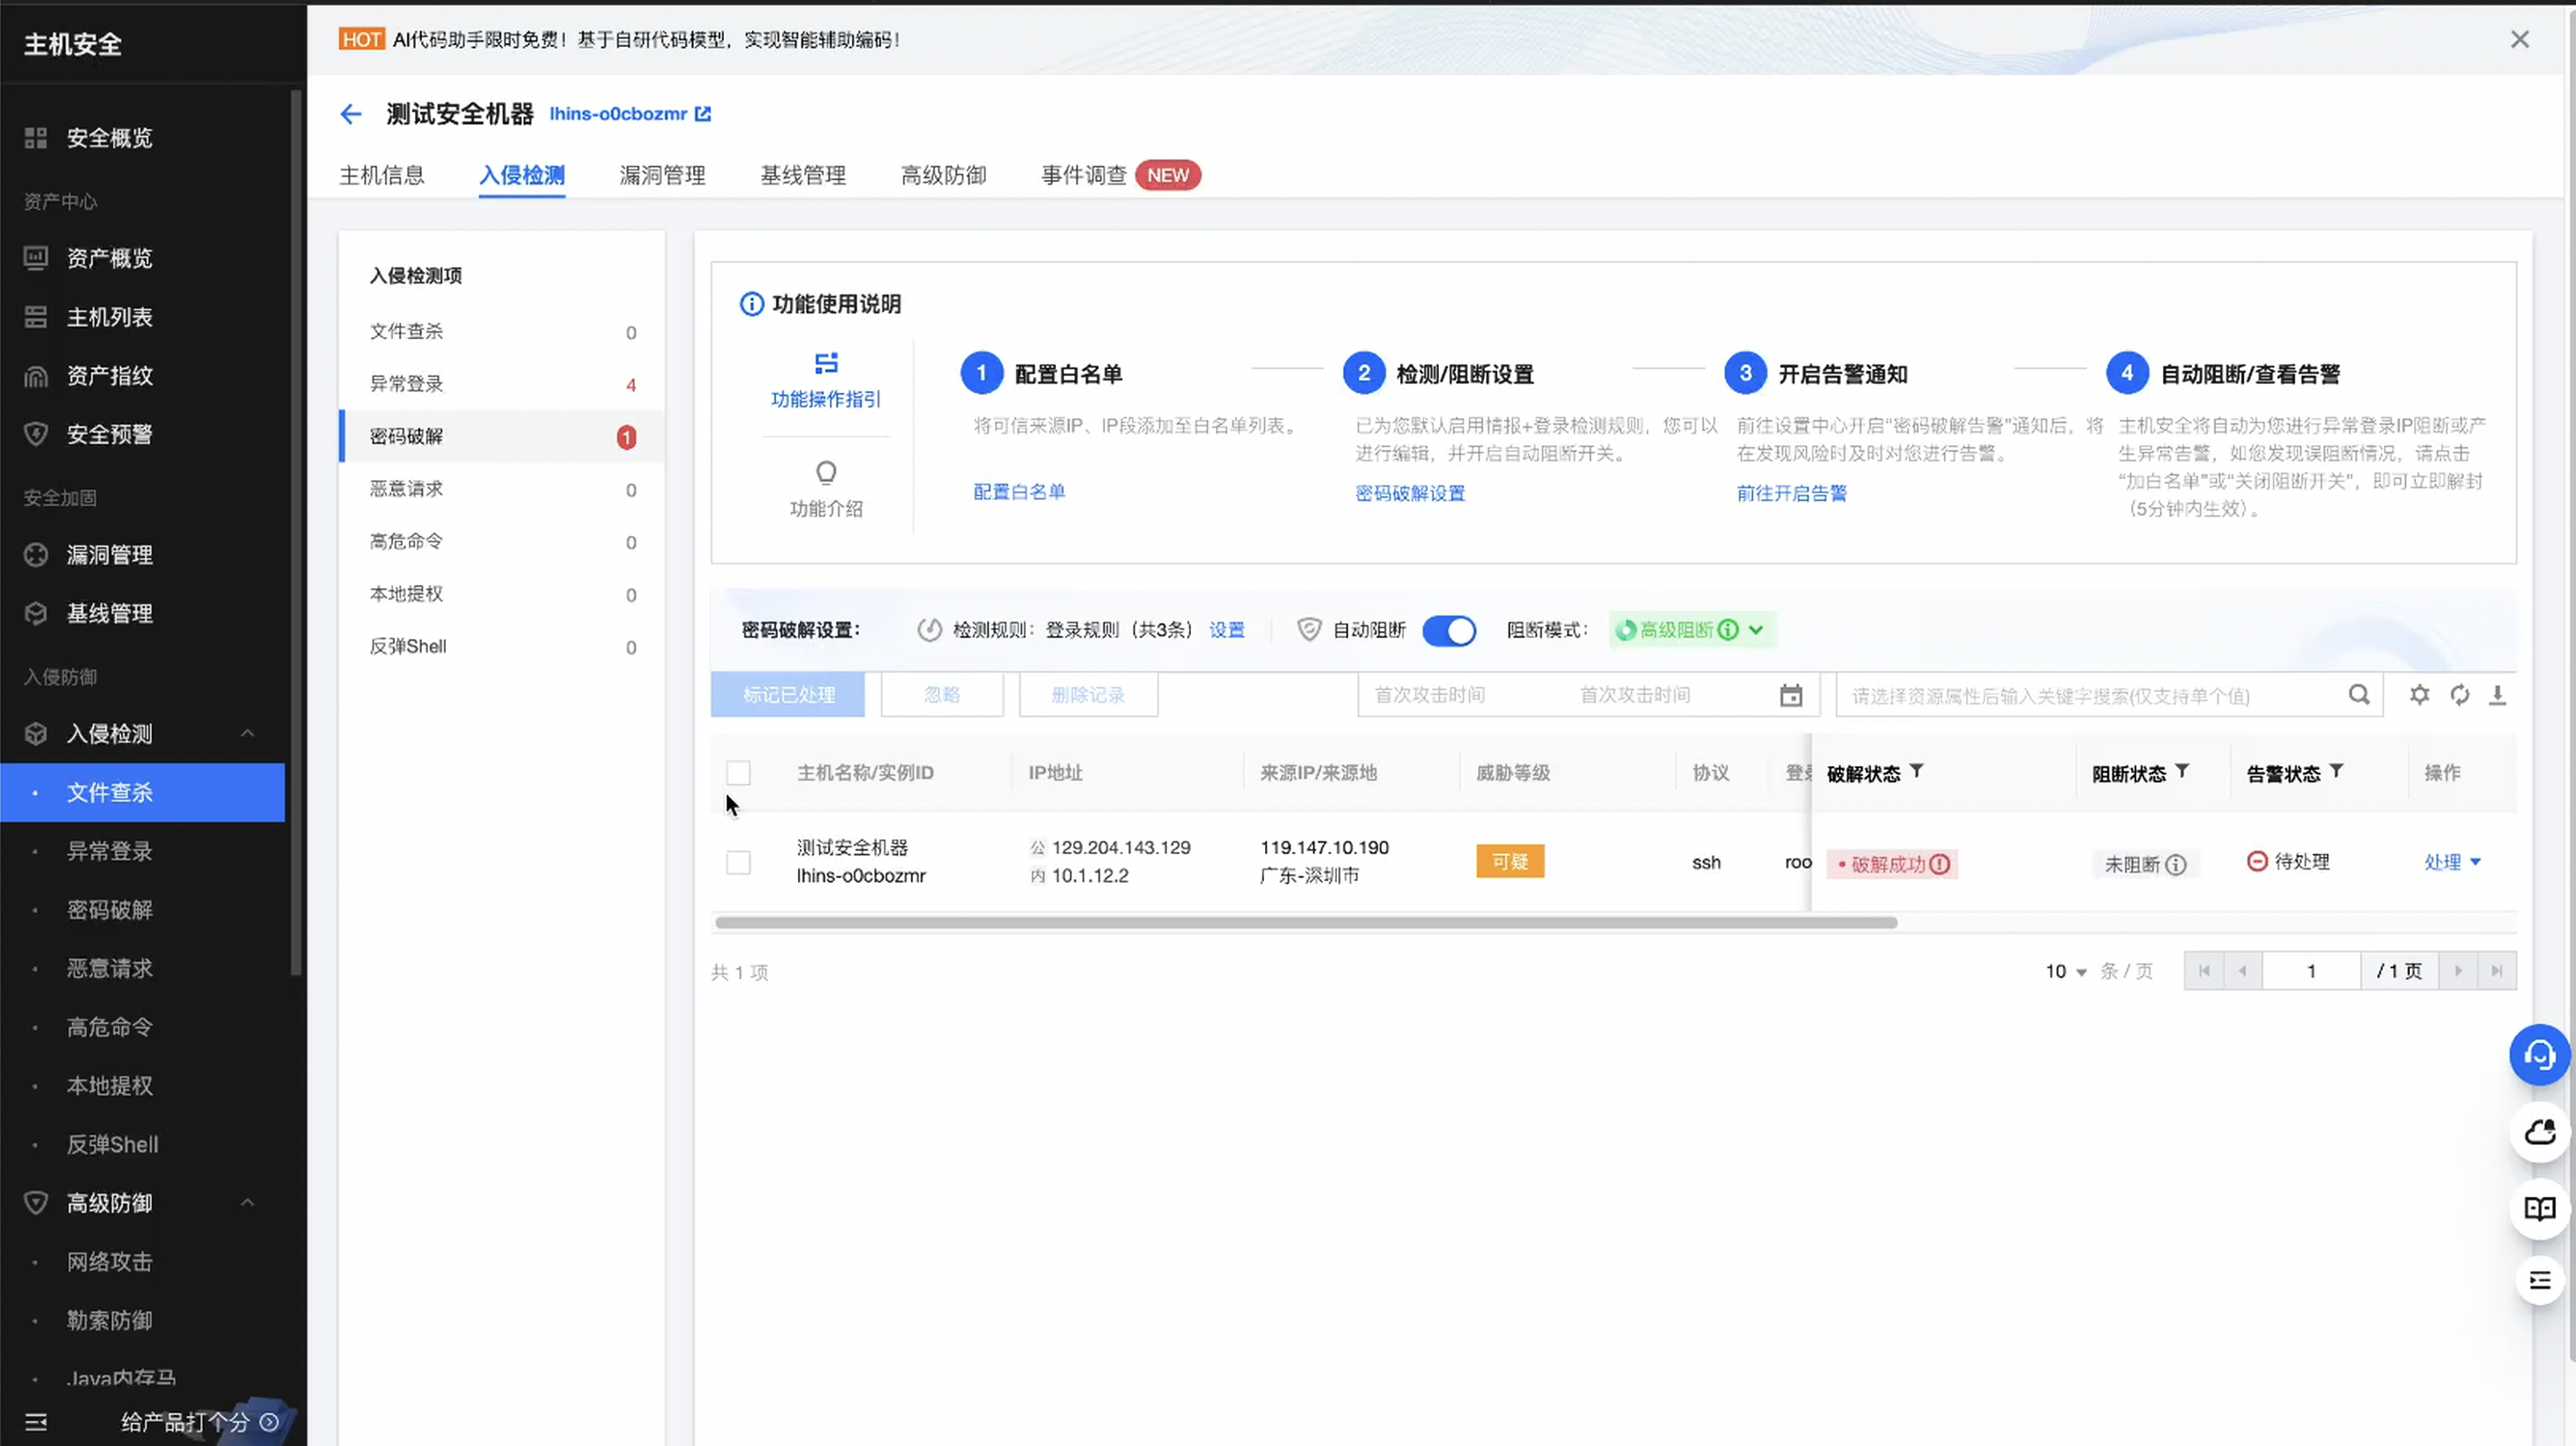Click the search magnifier icon

(2358, 695)
